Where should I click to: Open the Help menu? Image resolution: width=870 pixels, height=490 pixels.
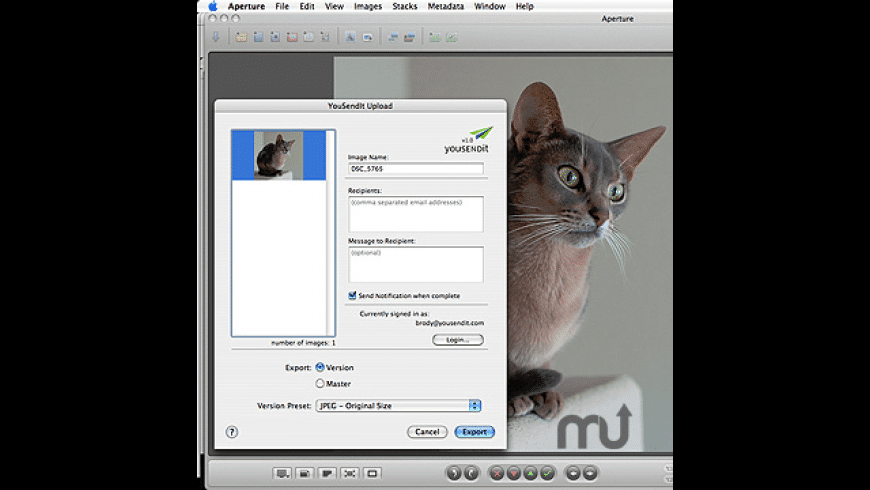tap(524, 6)
